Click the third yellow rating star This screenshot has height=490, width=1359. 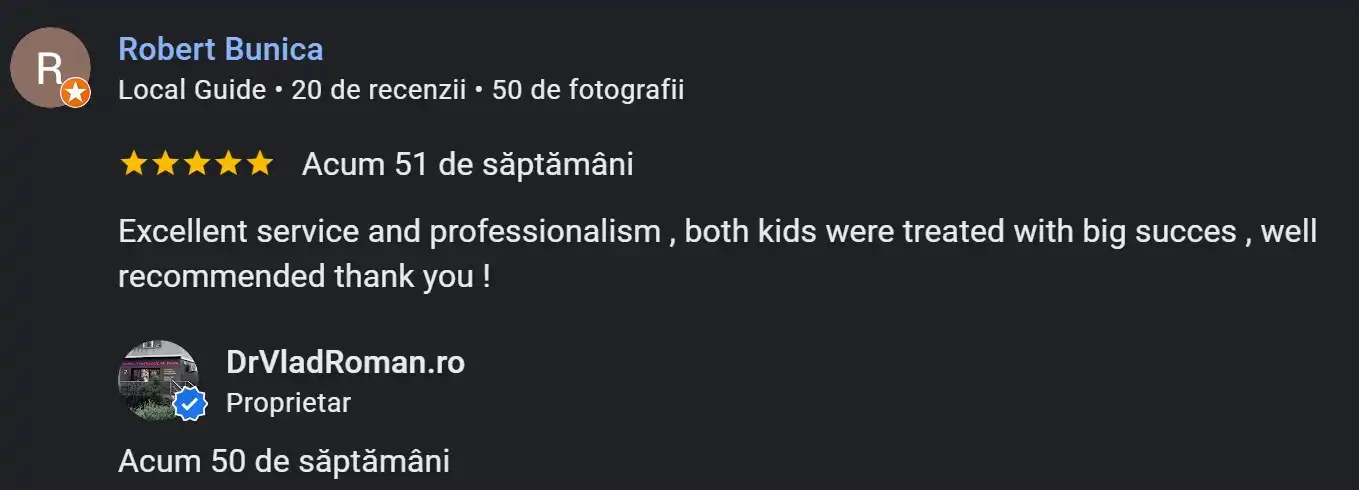(196, 164)
